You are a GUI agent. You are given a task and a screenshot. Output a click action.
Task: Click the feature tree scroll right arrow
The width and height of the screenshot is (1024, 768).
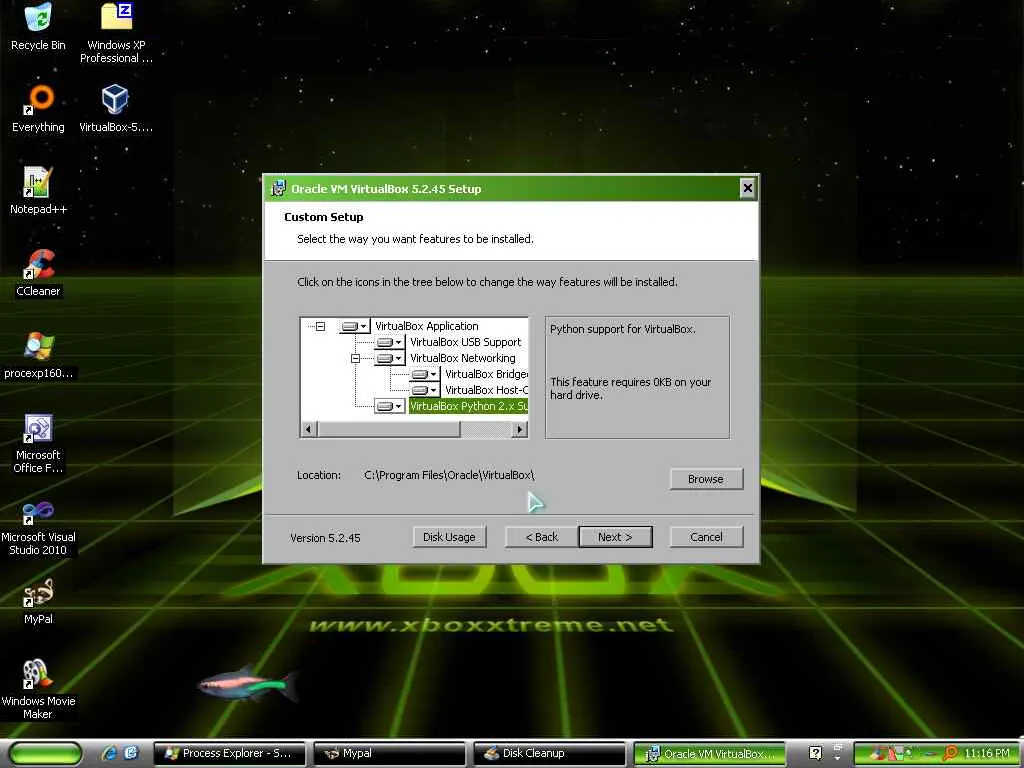(520, 429)
